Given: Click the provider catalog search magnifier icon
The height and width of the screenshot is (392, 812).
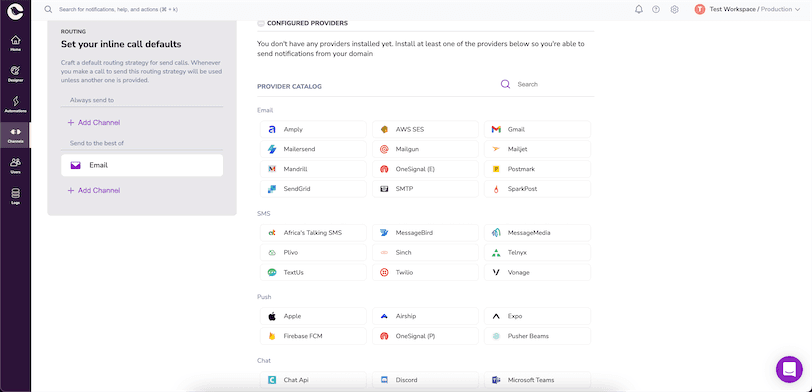Looking at the screenshot, I should [x=505, y=84].
